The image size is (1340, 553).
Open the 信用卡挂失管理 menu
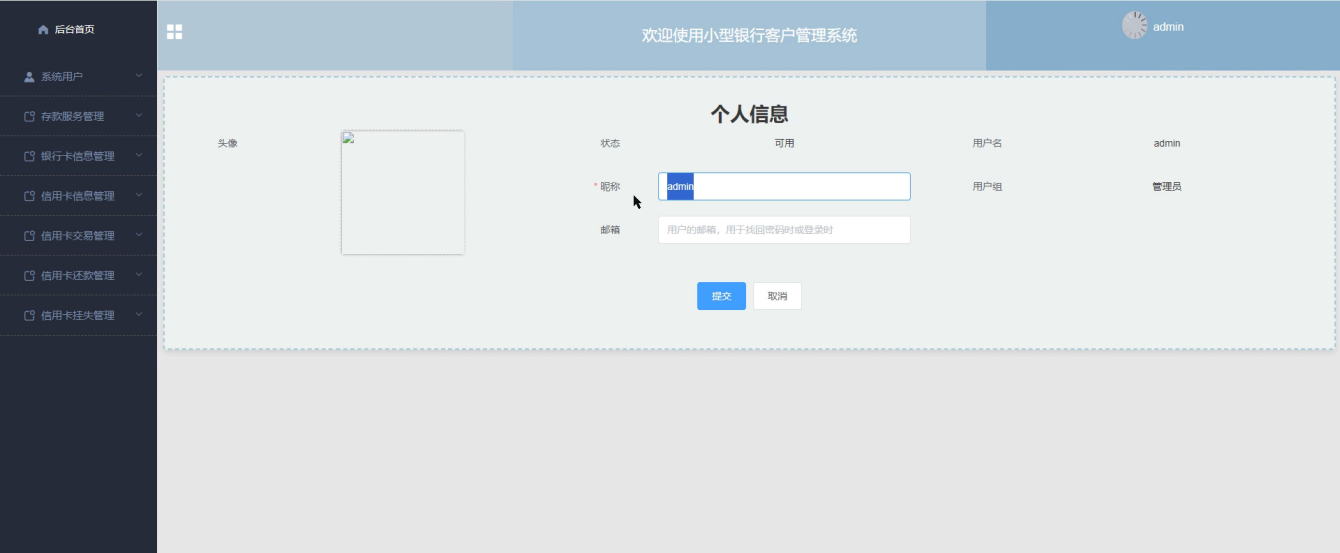pos(78,315)
